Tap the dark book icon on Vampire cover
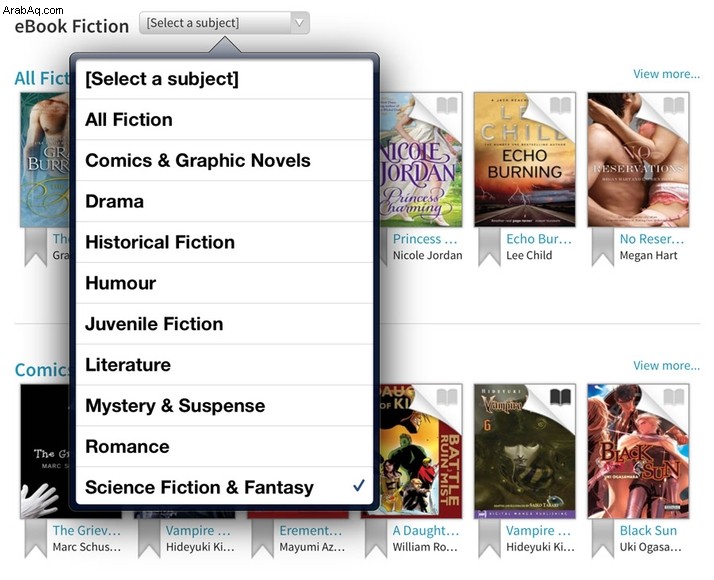Screen dimensions: 714x580 pyautogui.click(x=560, y=397)
